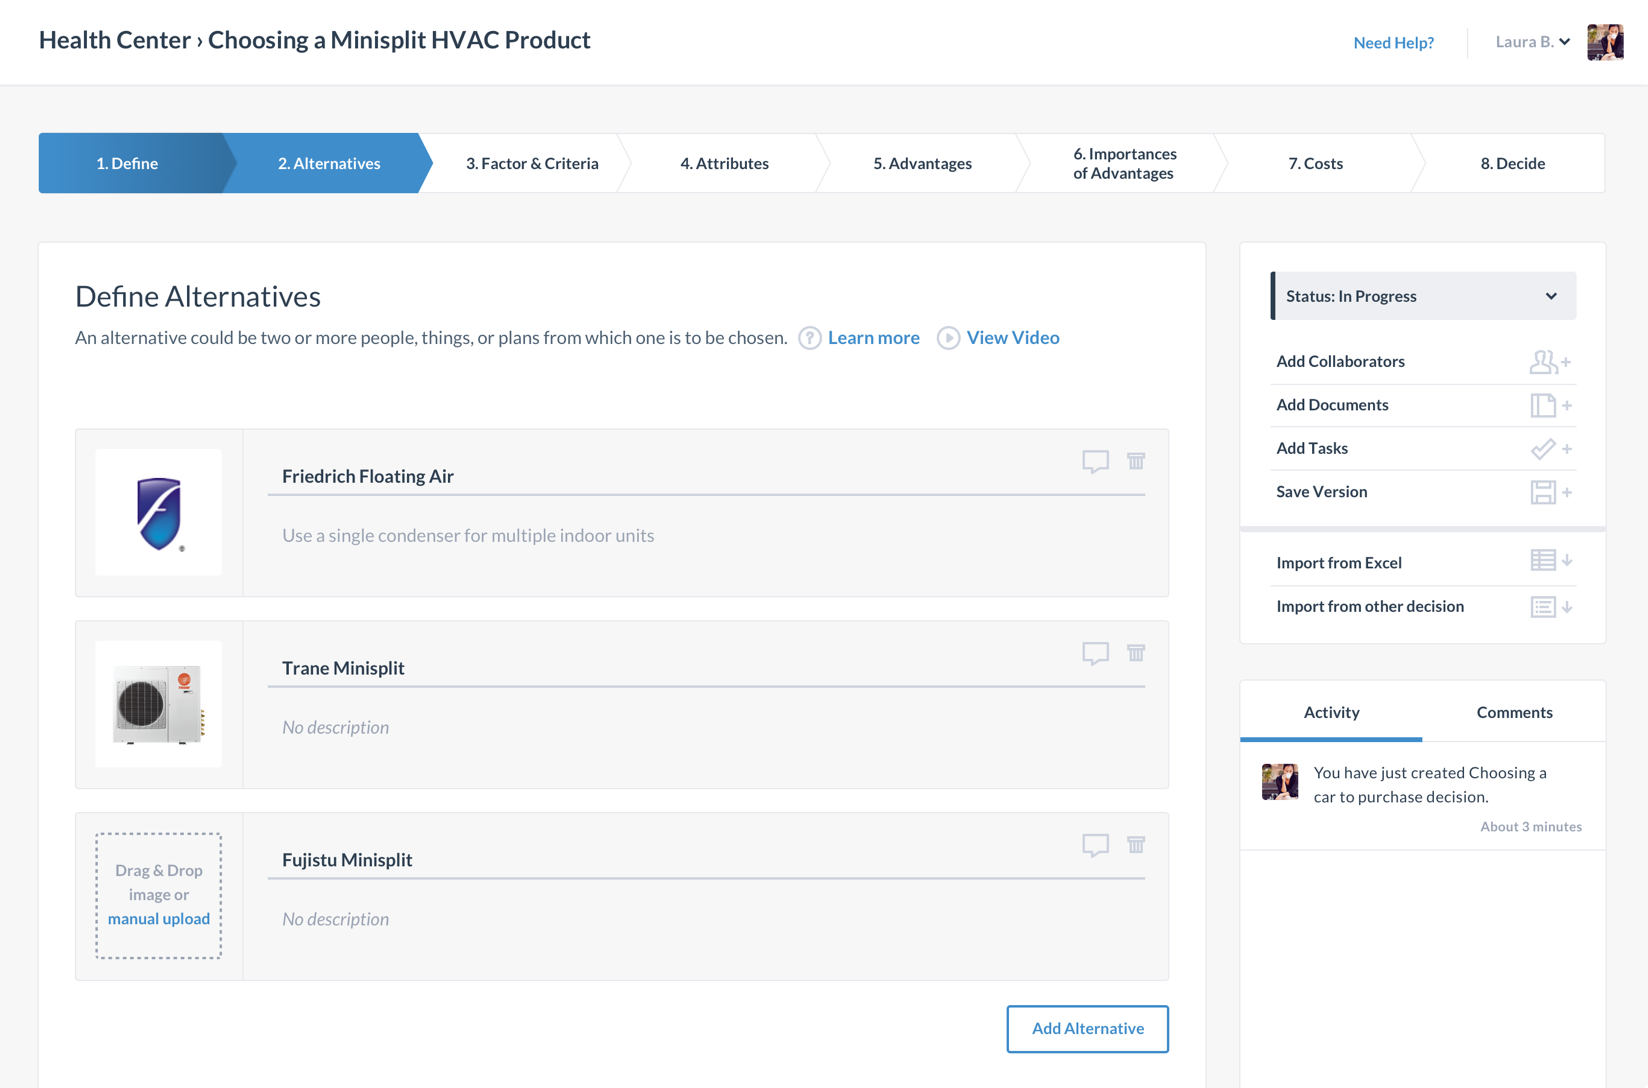Open the Need Help? link
The width and height of the screenshot is (1648, 1088).
(1394, 42)
